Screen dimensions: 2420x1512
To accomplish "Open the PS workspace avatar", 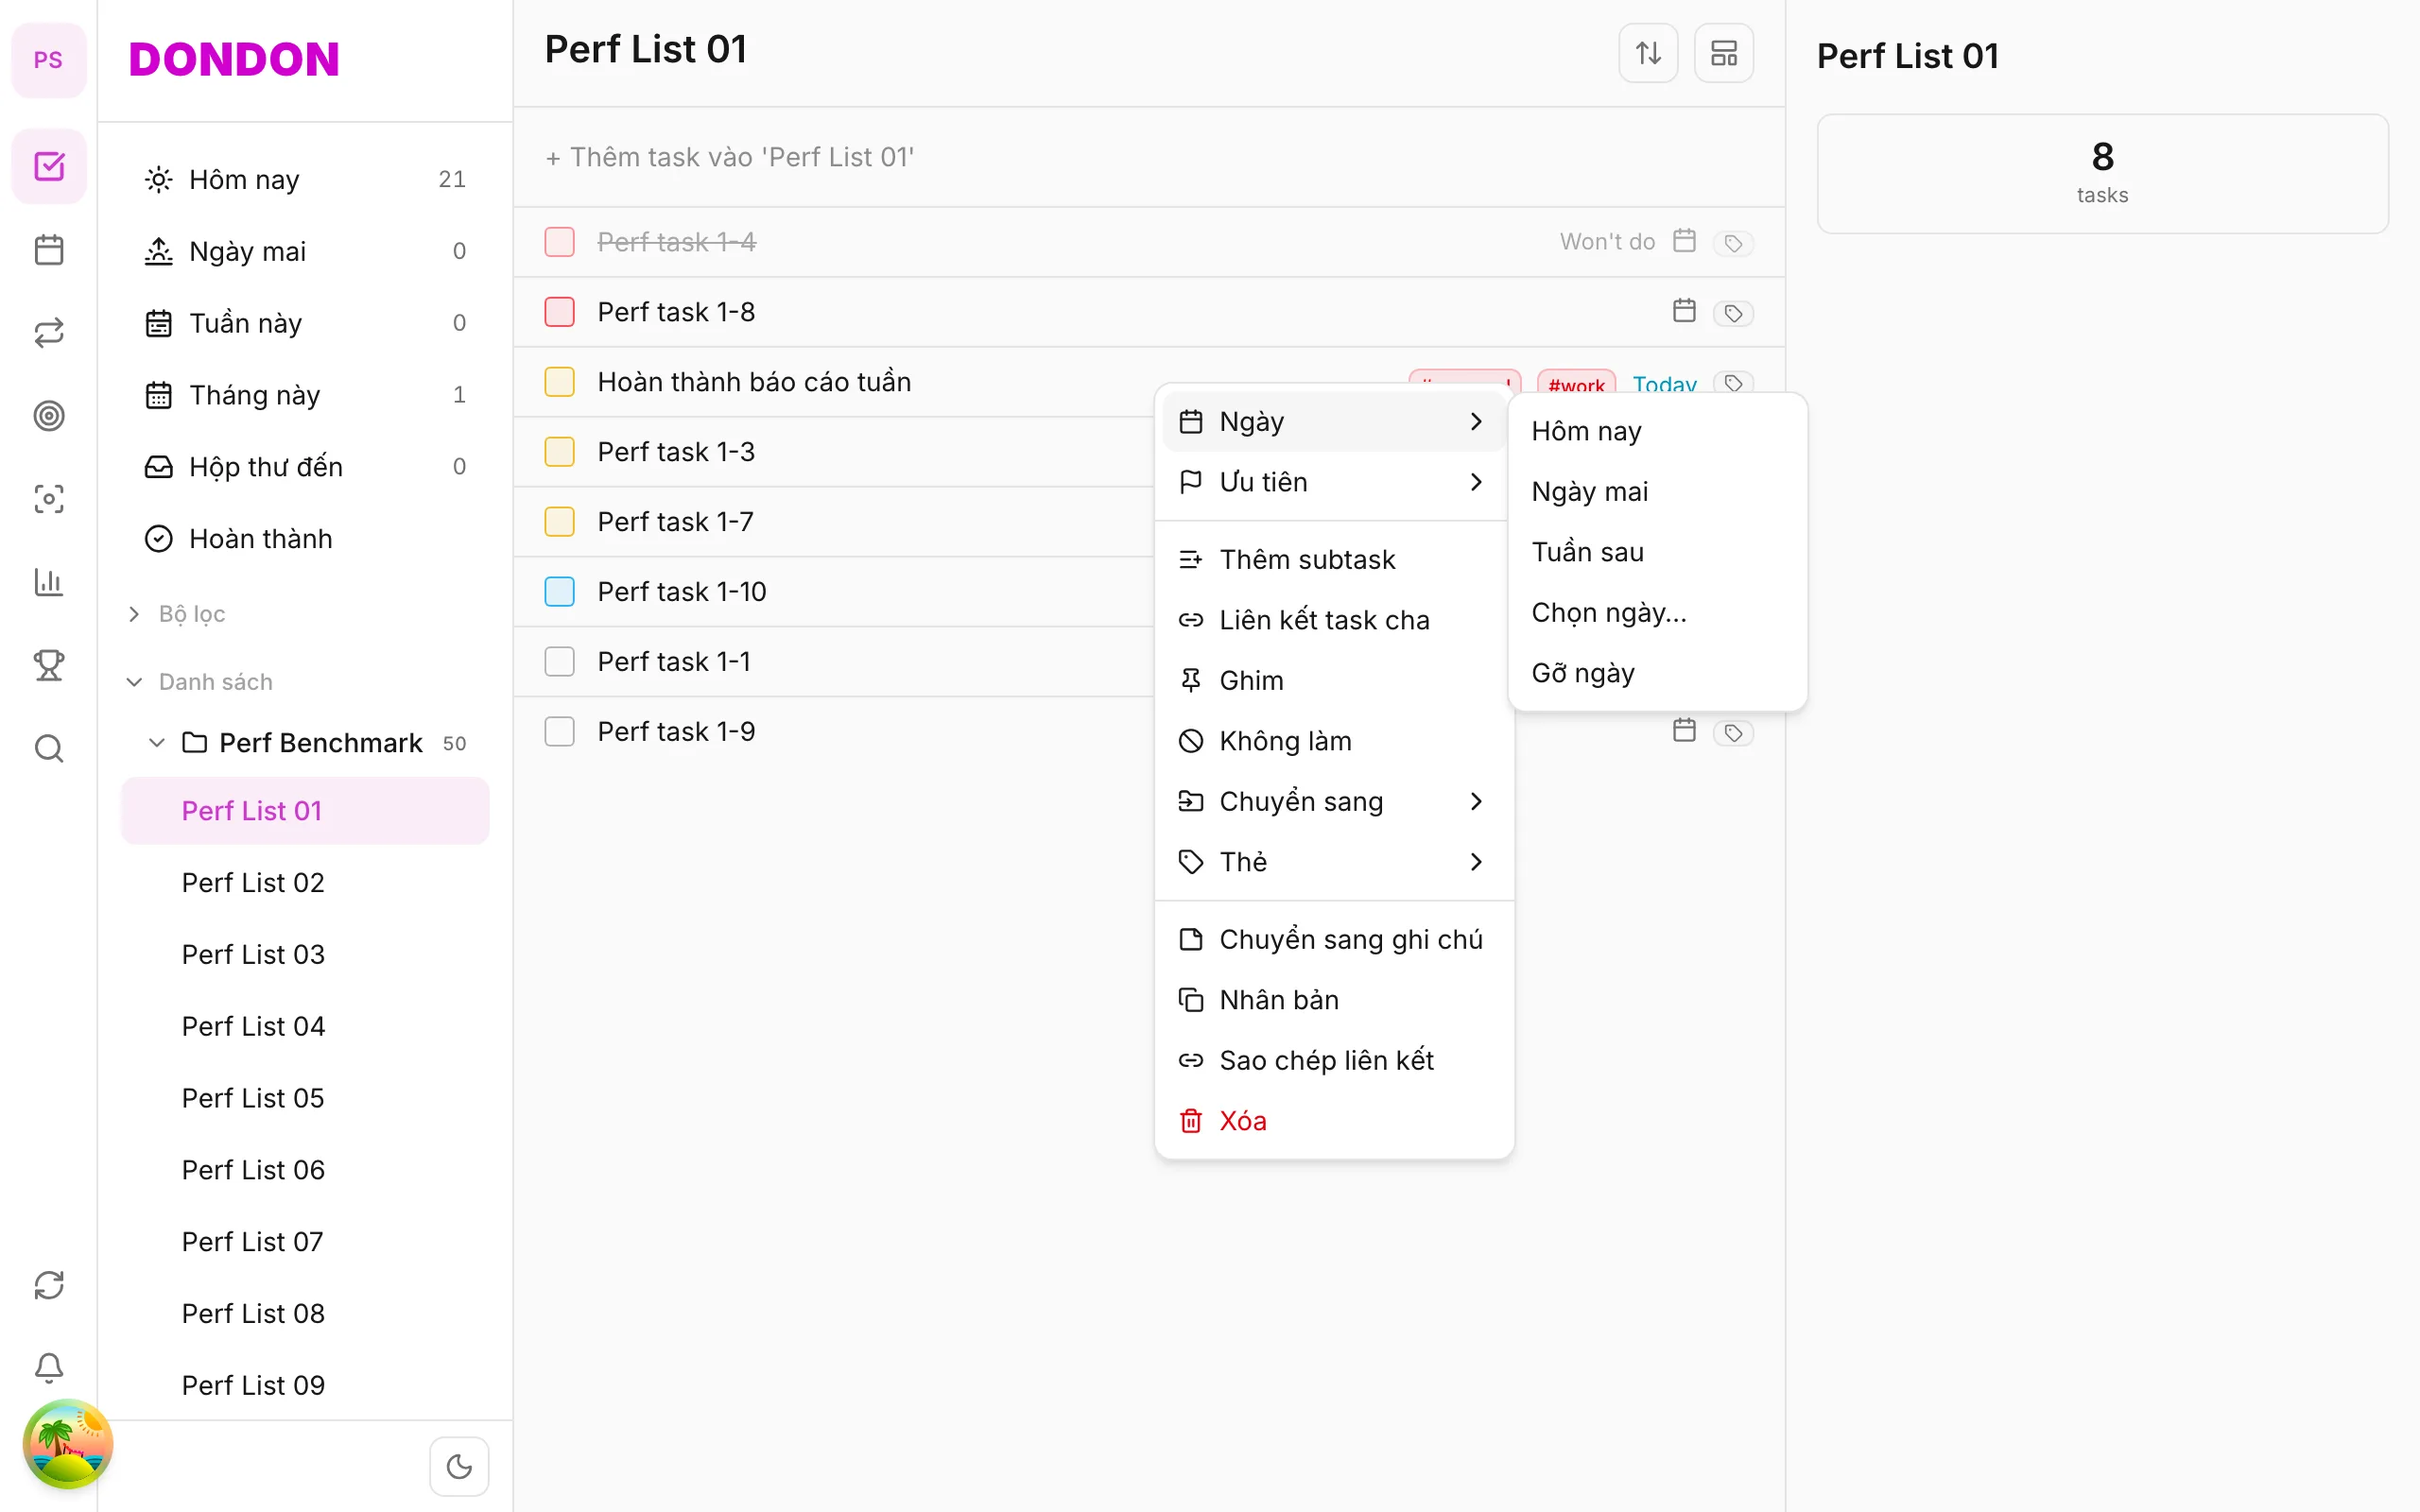I will click(48, 60).
